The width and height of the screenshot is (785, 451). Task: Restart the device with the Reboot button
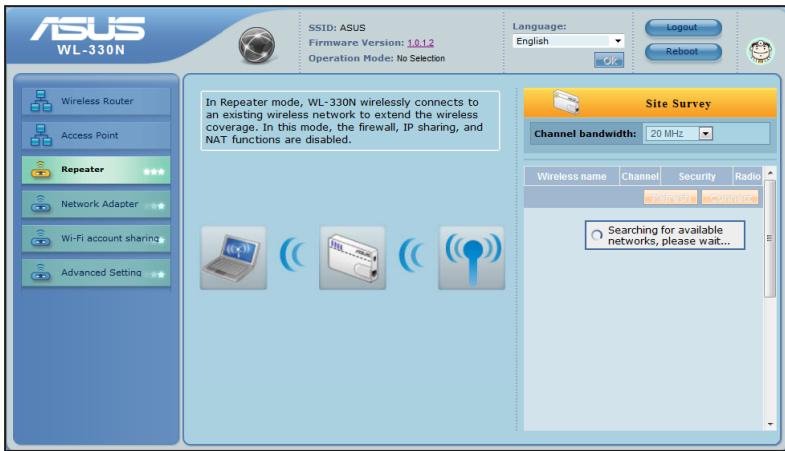click(x=683, y=52)
